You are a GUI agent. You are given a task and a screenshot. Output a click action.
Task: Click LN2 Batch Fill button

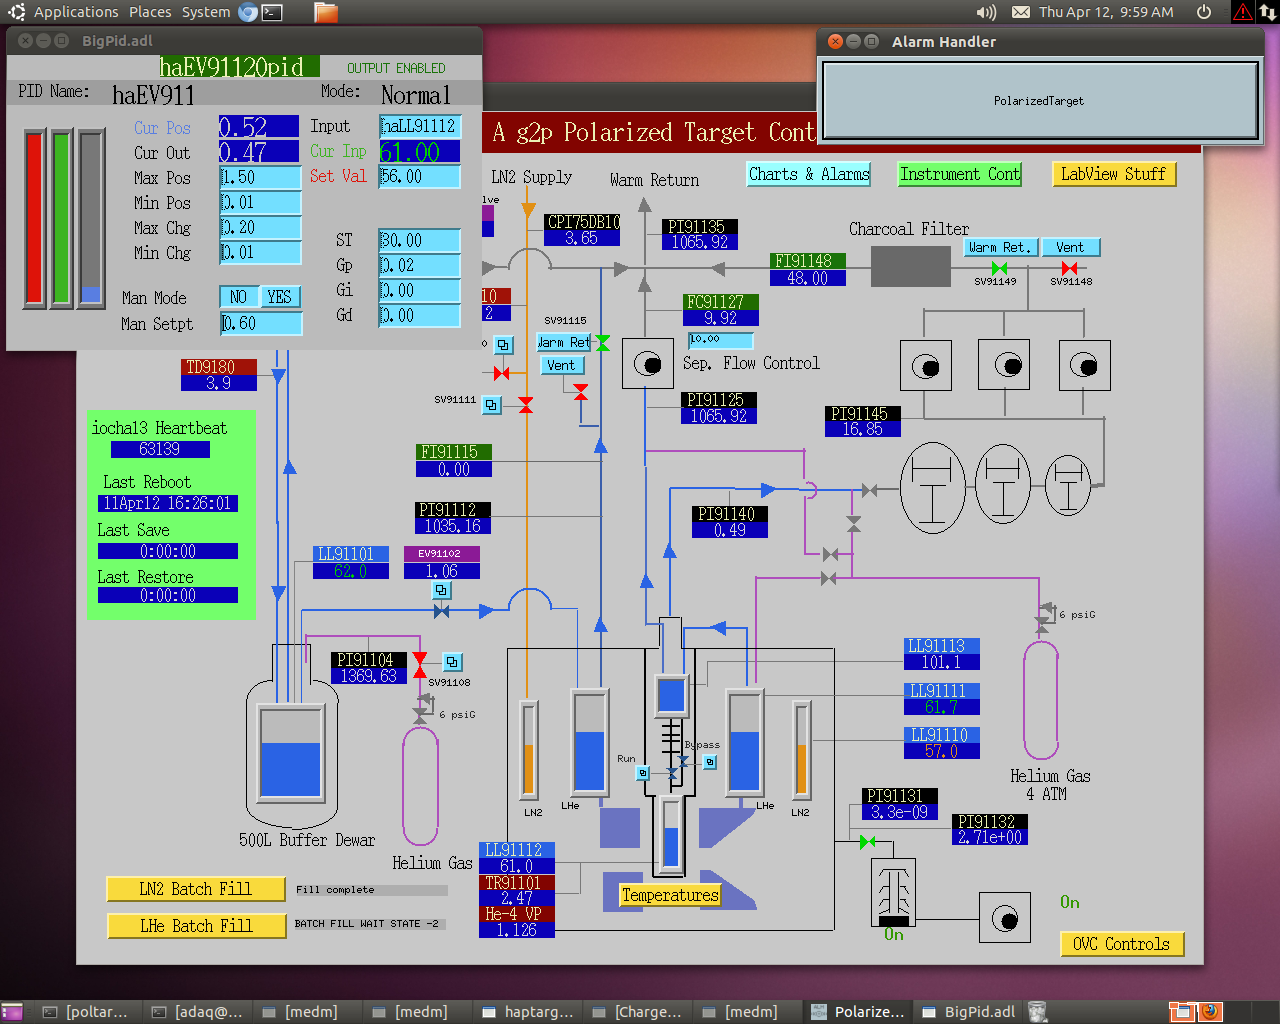(195, 889)
